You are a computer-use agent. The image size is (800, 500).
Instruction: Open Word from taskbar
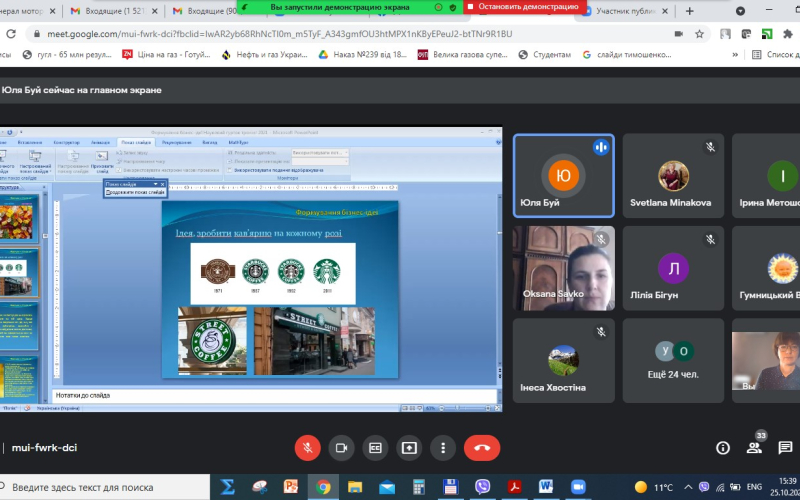point(546,487)
